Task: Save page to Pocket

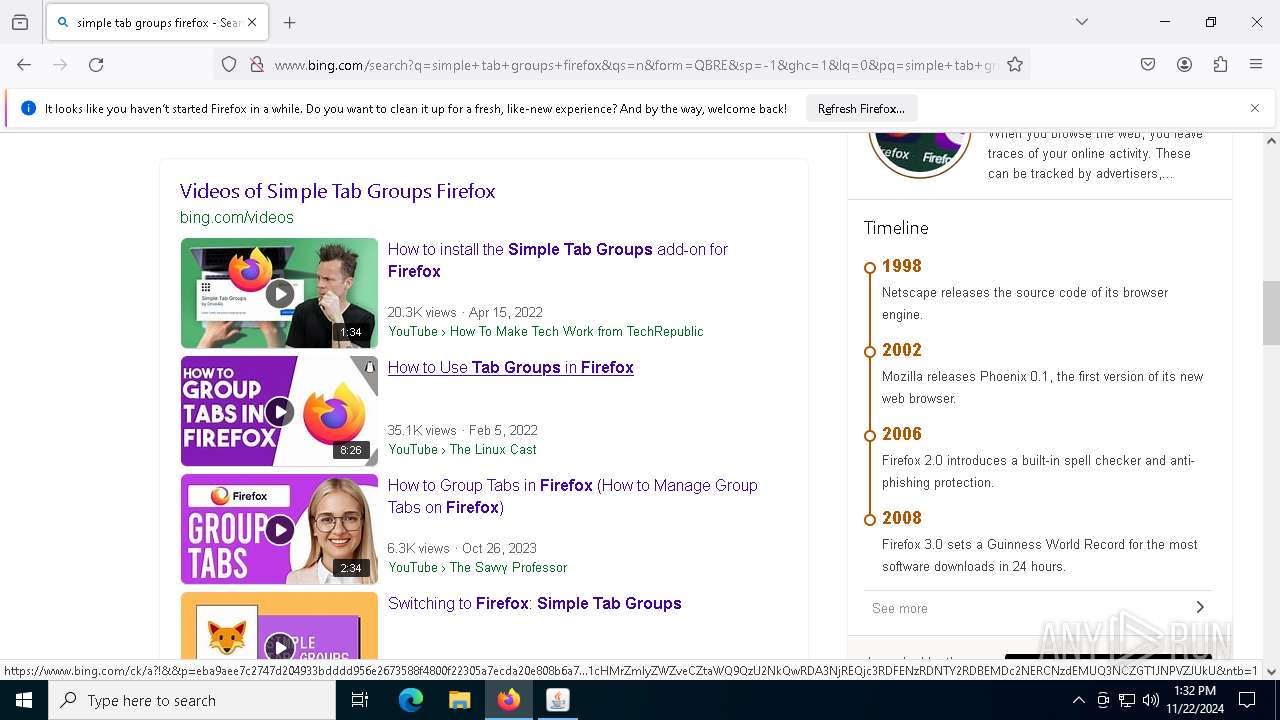Action: click(x=1148, y=65)
